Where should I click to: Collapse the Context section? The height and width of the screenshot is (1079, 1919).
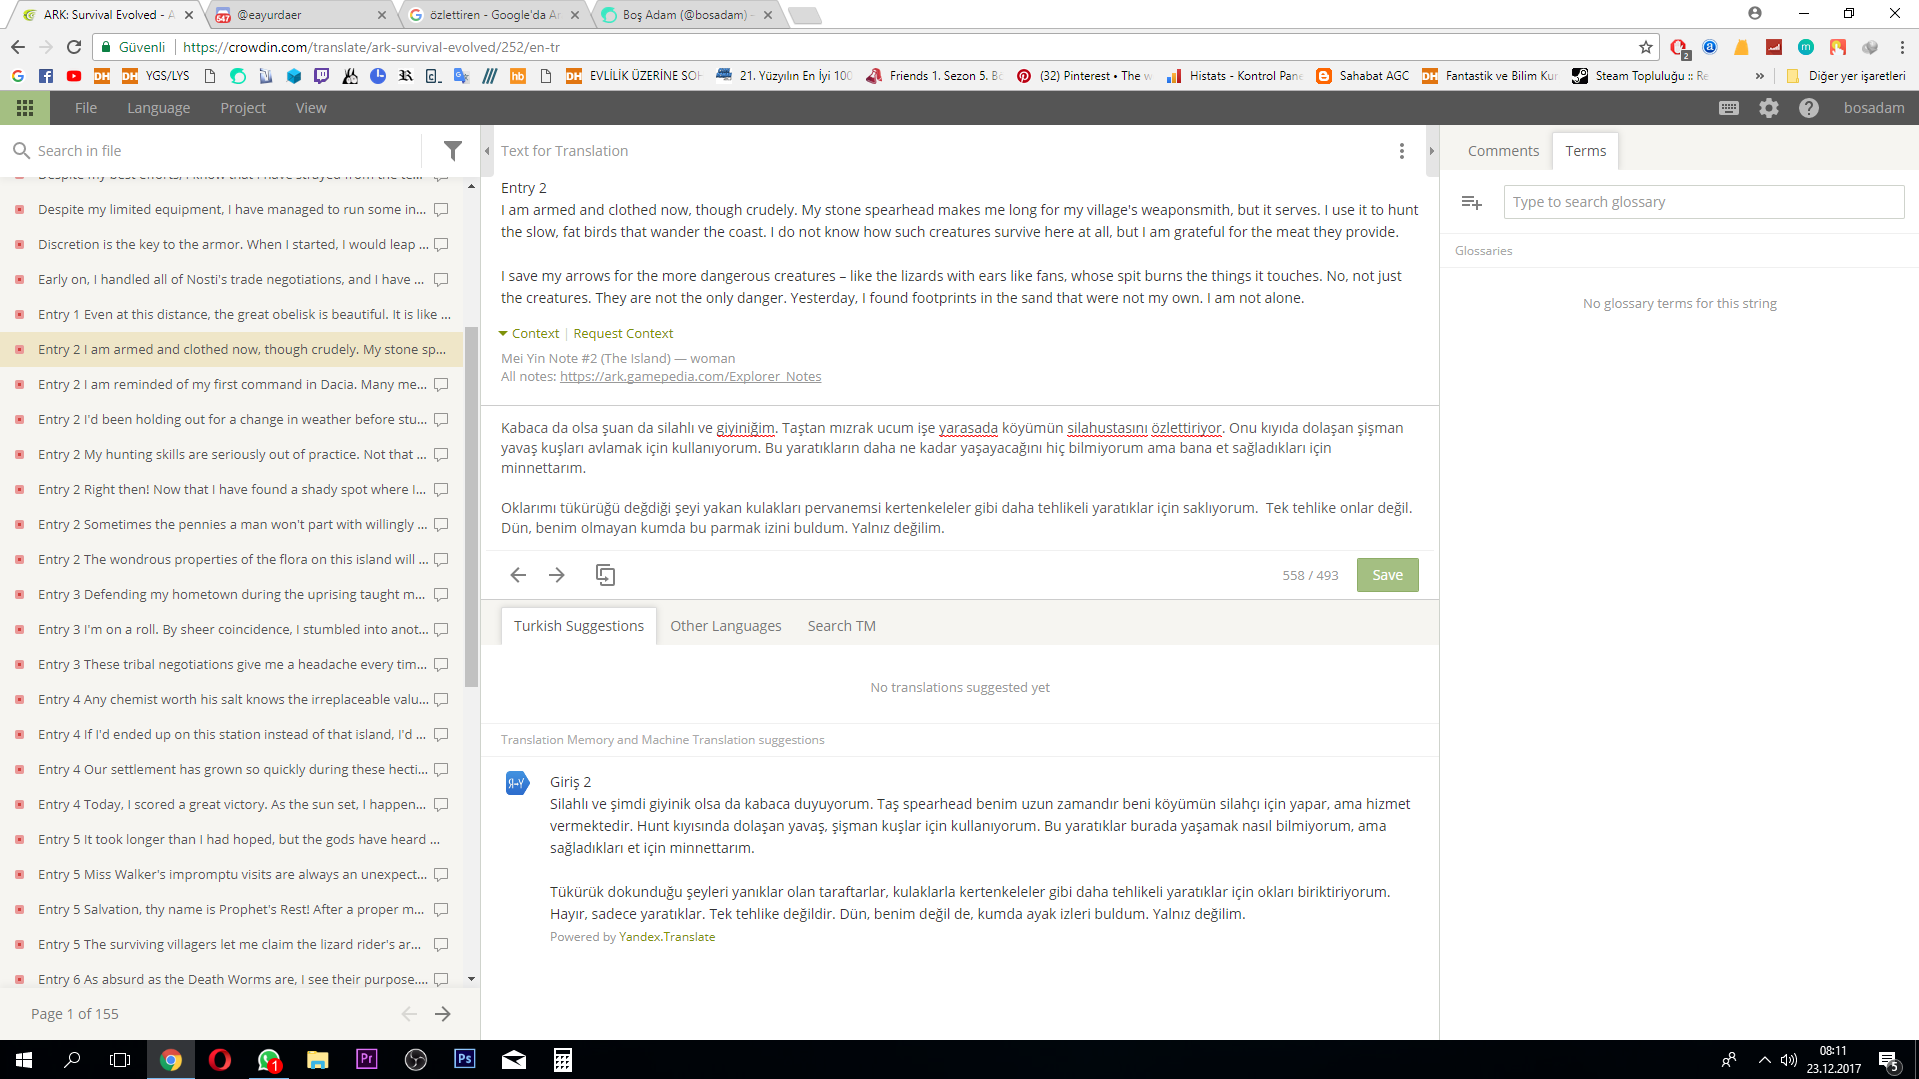point(529,334)
